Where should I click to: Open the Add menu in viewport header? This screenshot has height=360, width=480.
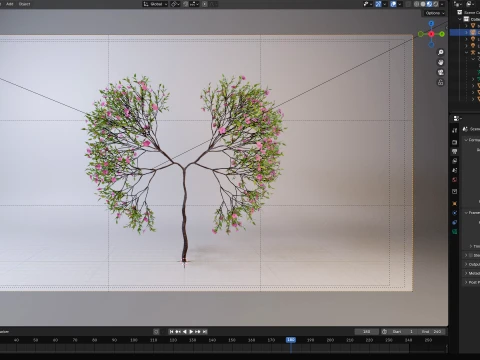click(10, 4)
